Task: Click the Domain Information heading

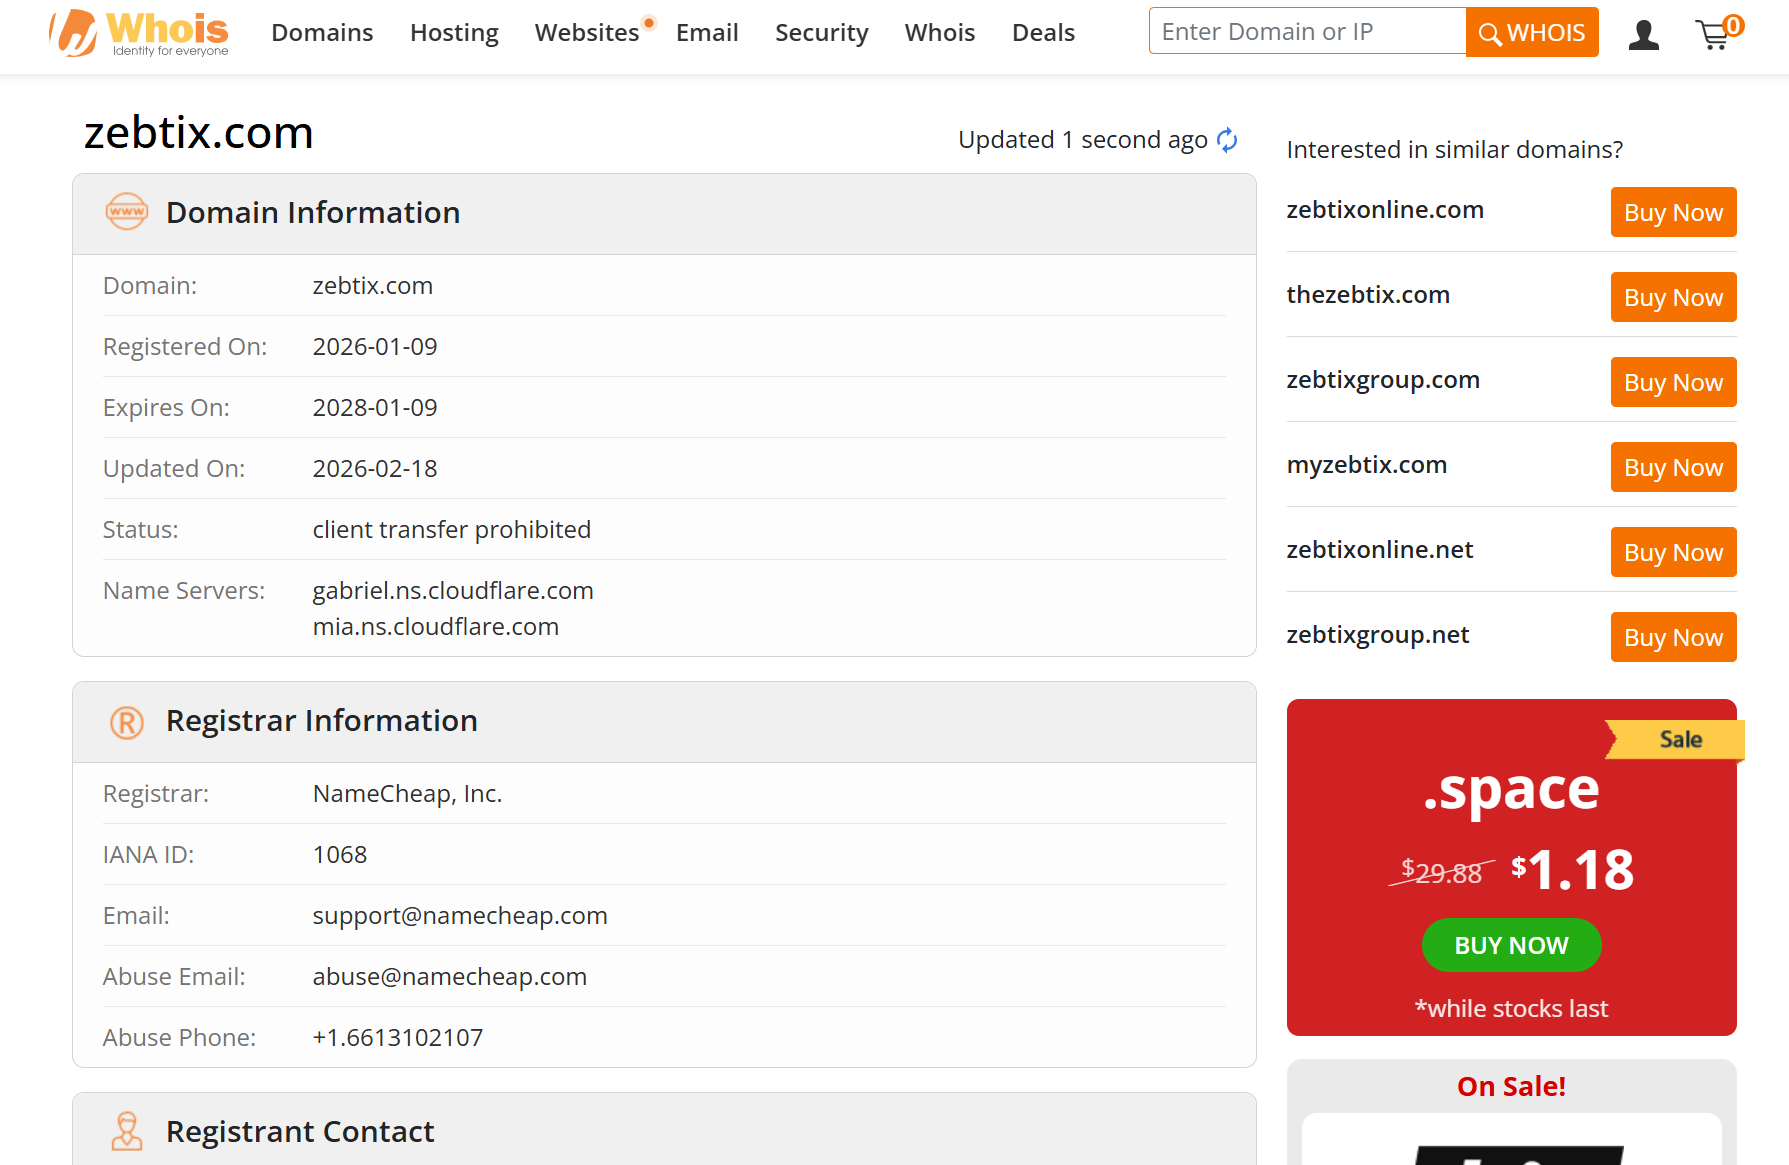Action: 313,213
